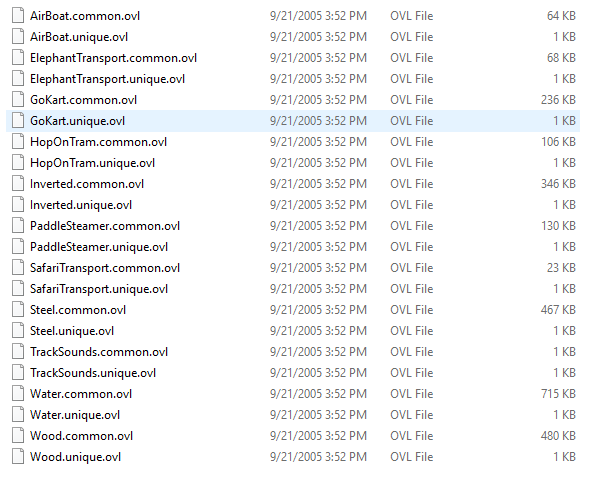Select the file name SafariTransport.common.ovl

105,268
